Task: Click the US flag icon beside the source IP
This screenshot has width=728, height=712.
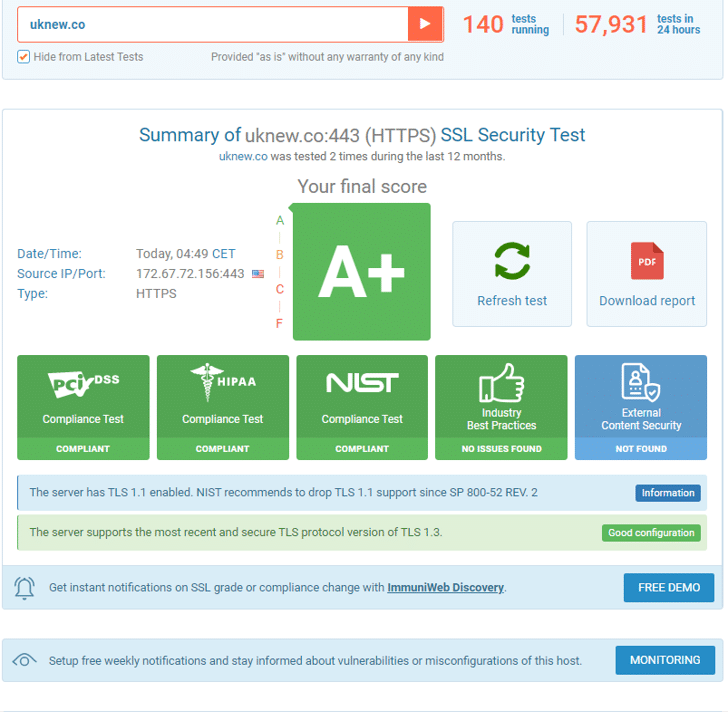Action: [258, 274]
